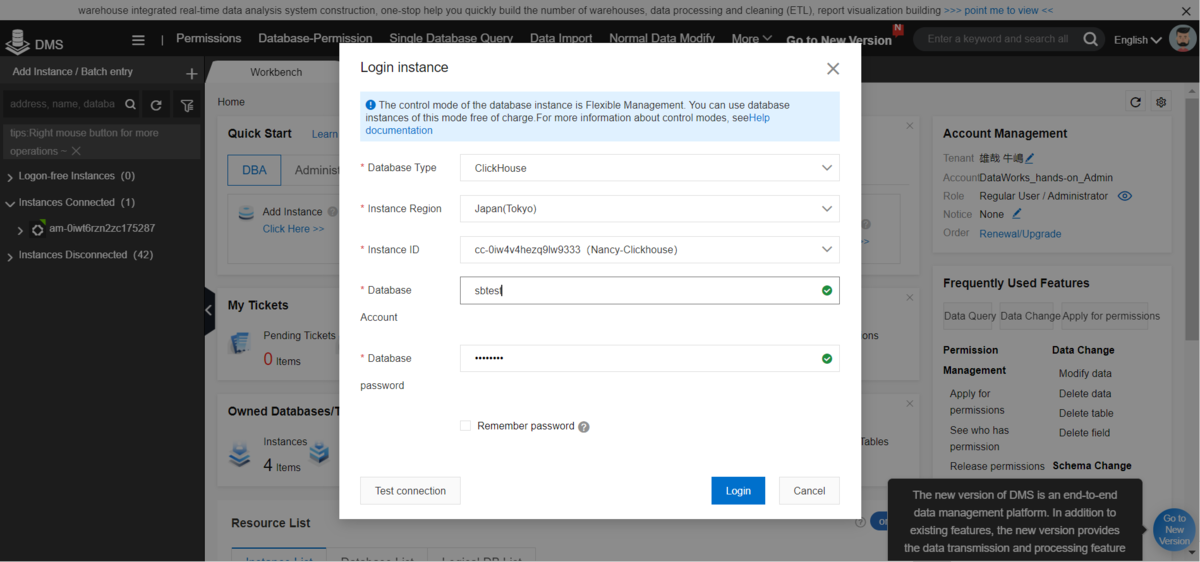The width and height of the screenshot is (1200, 562).
Task: Open the Permissions menu
Action: pyautogui.click(x=208, y=38)
